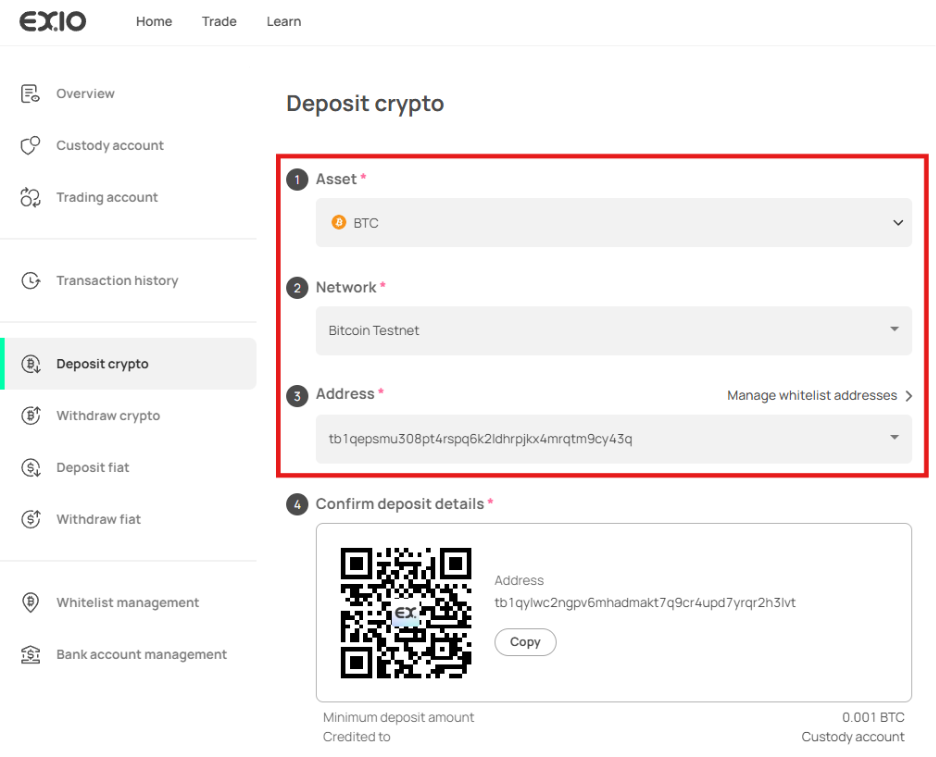Click the deposit QR code image
This screenshot has height=757, width=936.
pos(405,612)
